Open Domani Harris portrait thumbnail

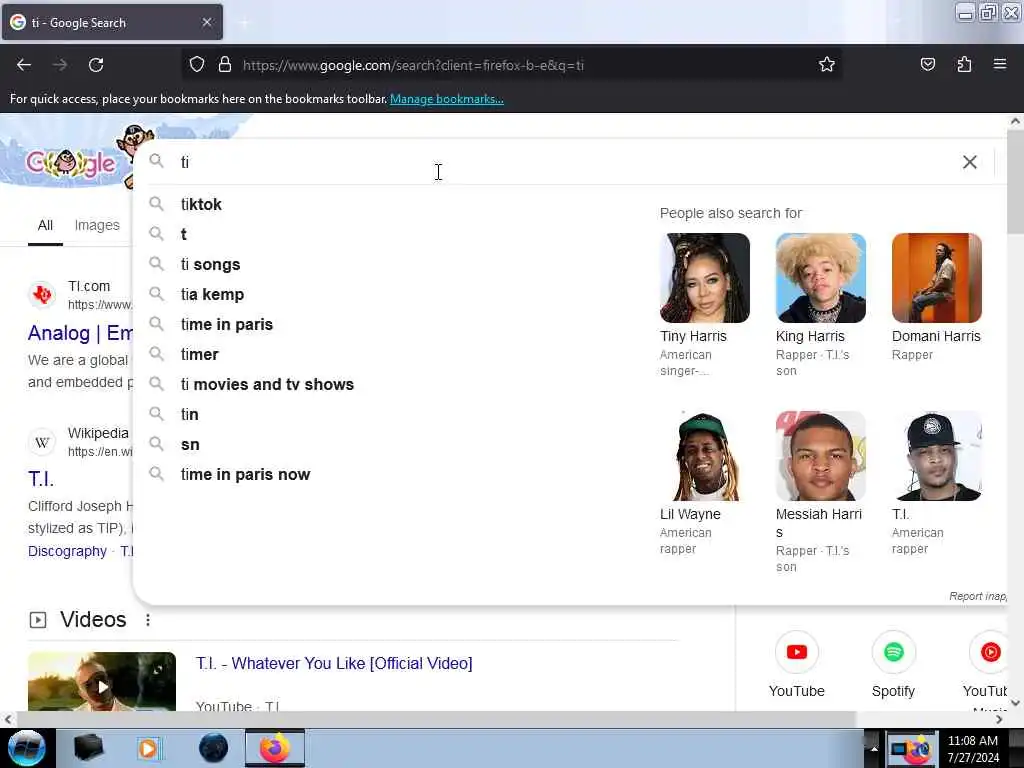point(936,278)
